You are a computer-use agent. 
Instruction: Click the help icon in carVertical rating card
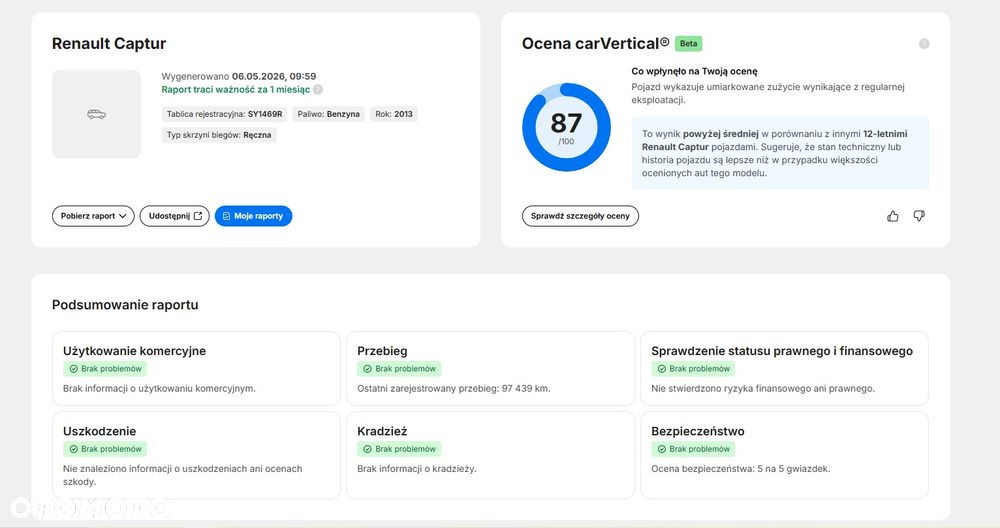tap(924, 44)
